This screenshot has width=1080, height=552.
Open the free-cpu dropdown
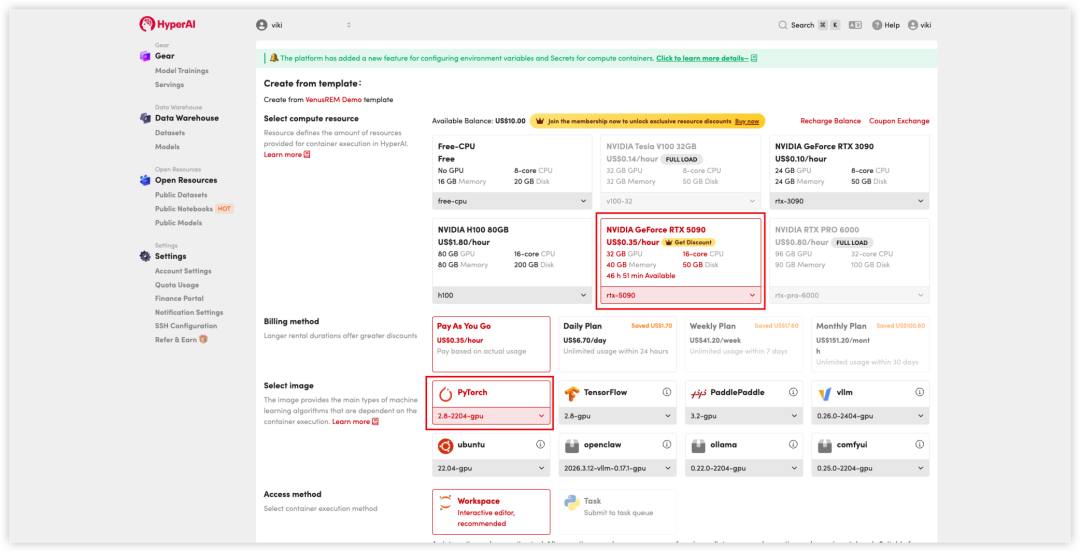(512, 201)
